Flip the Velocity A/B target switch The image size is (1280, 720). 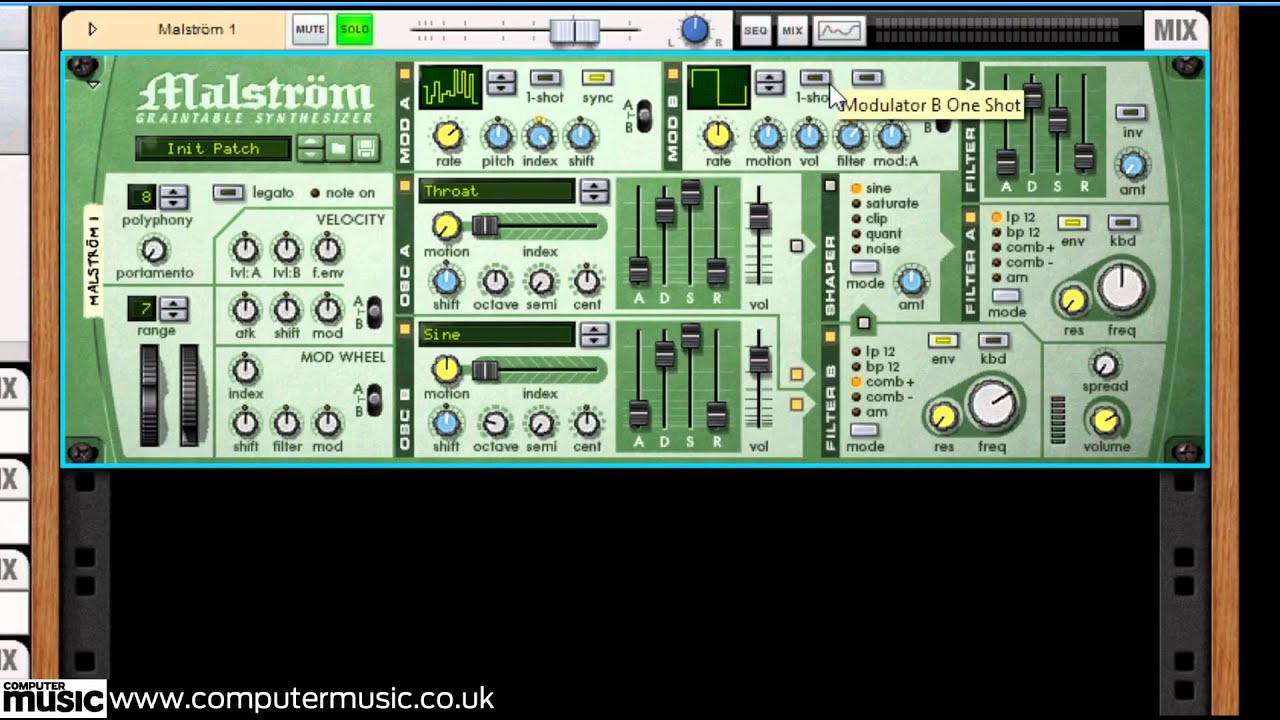pos(375,312)
